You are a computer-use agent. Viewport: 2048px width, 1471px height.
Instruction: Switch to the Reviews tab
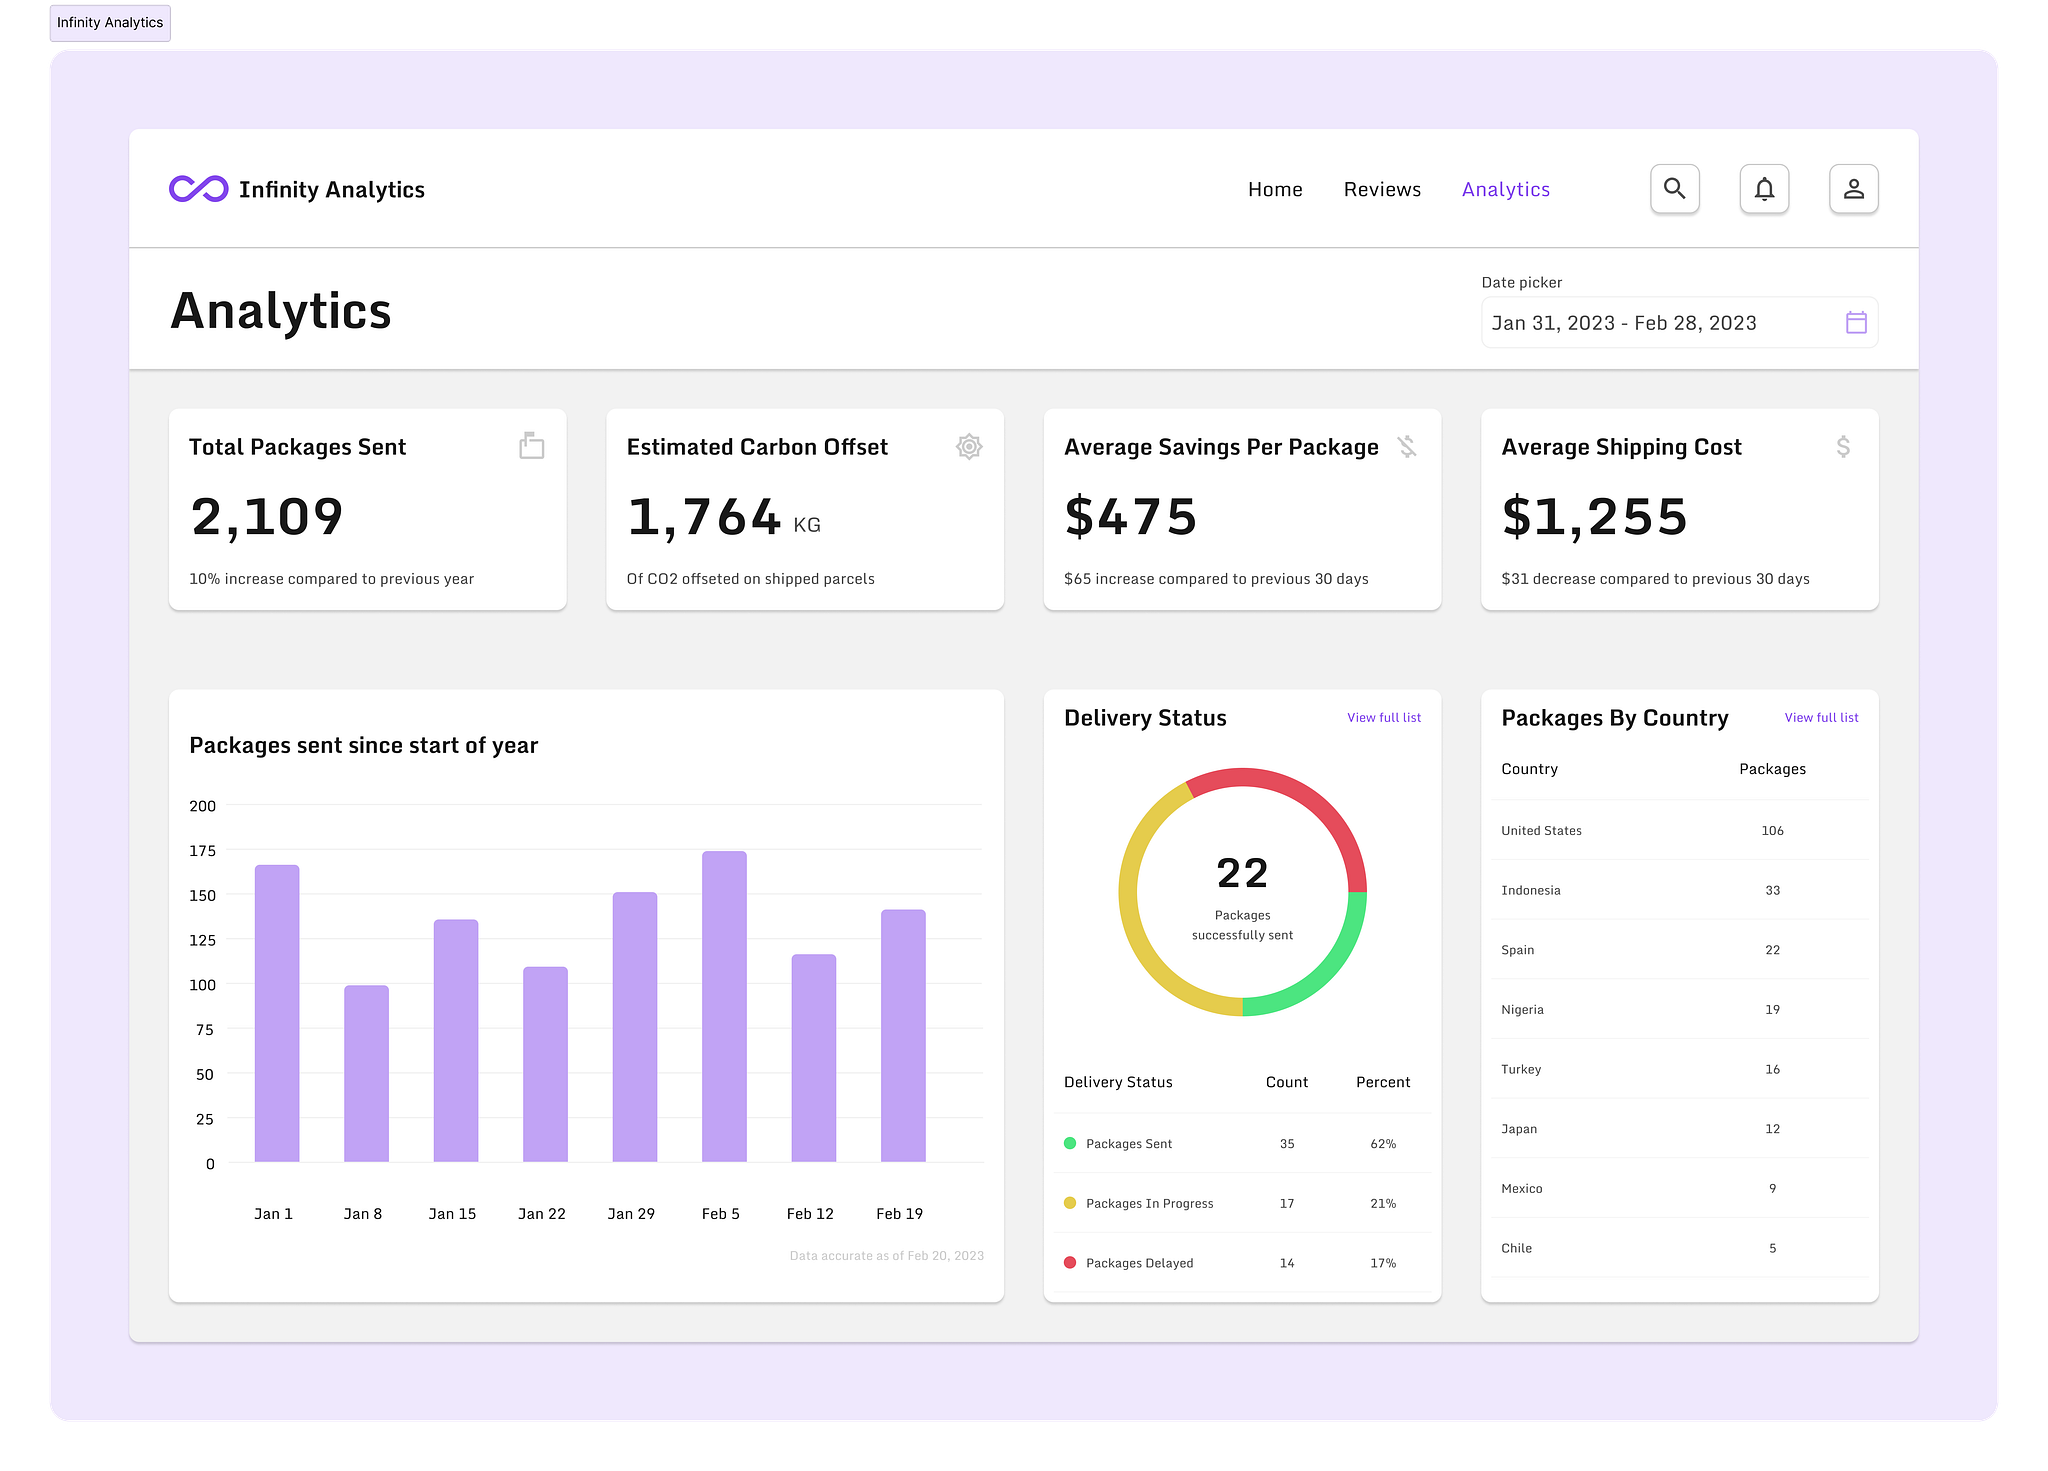[1382, 188]
